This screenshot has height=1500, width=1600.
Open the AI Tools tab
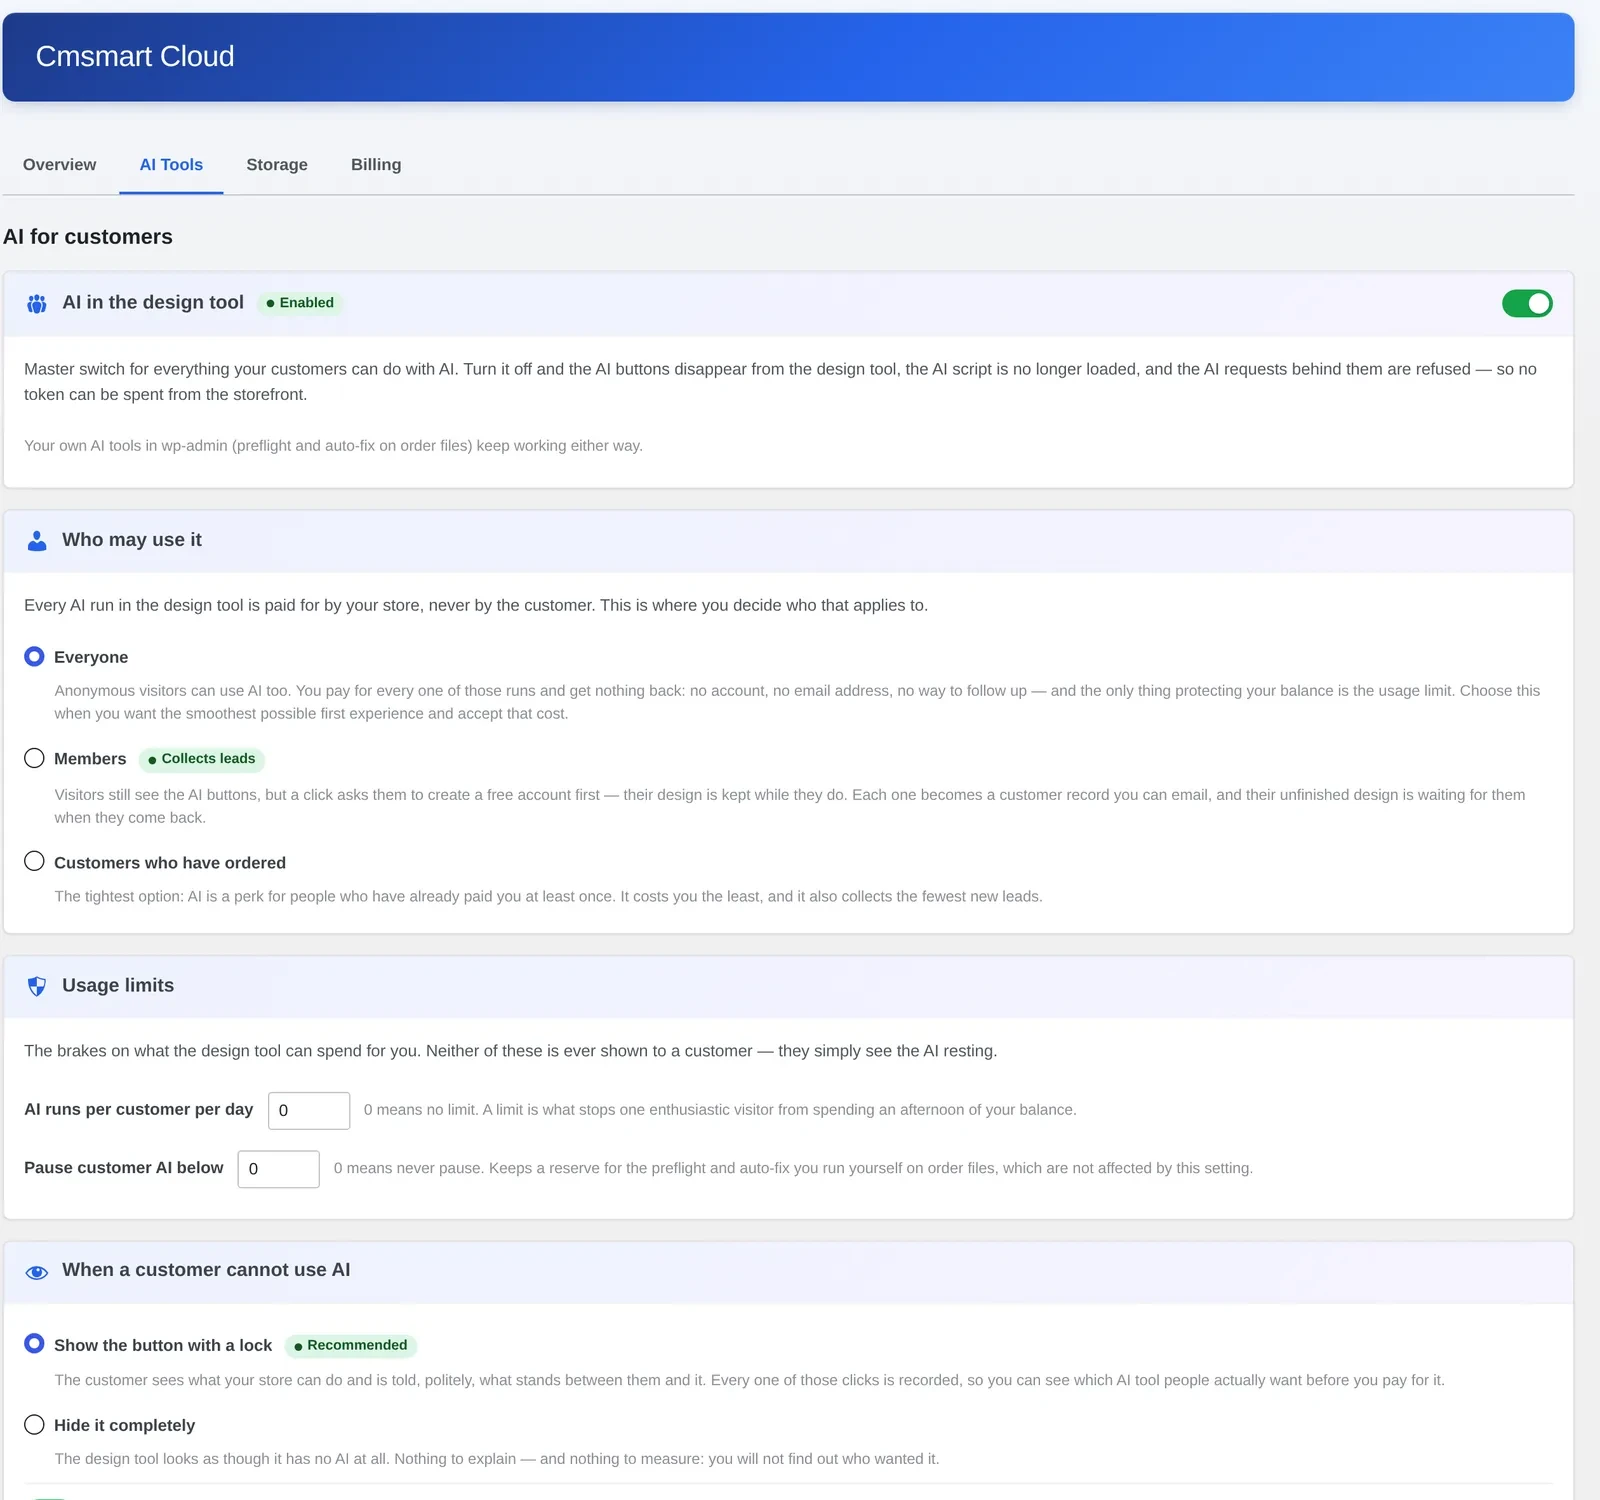171,165
